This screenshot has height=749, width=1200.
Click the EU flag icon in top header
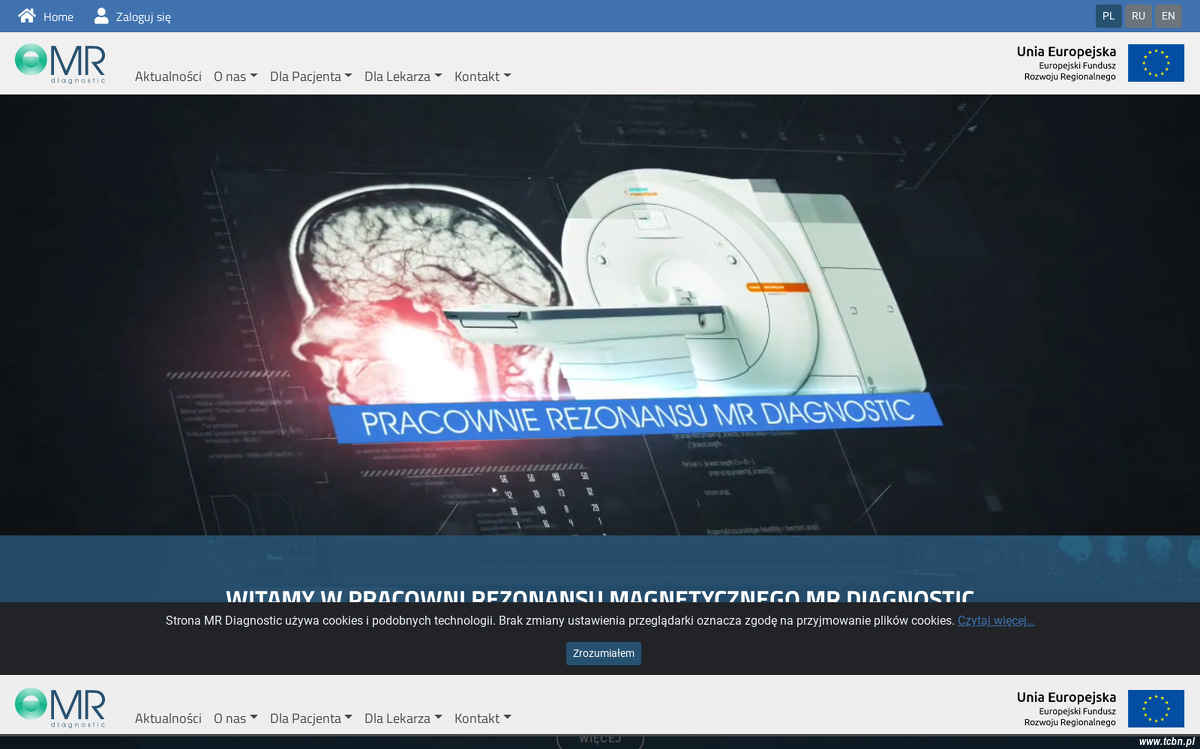click(1156, 63)
